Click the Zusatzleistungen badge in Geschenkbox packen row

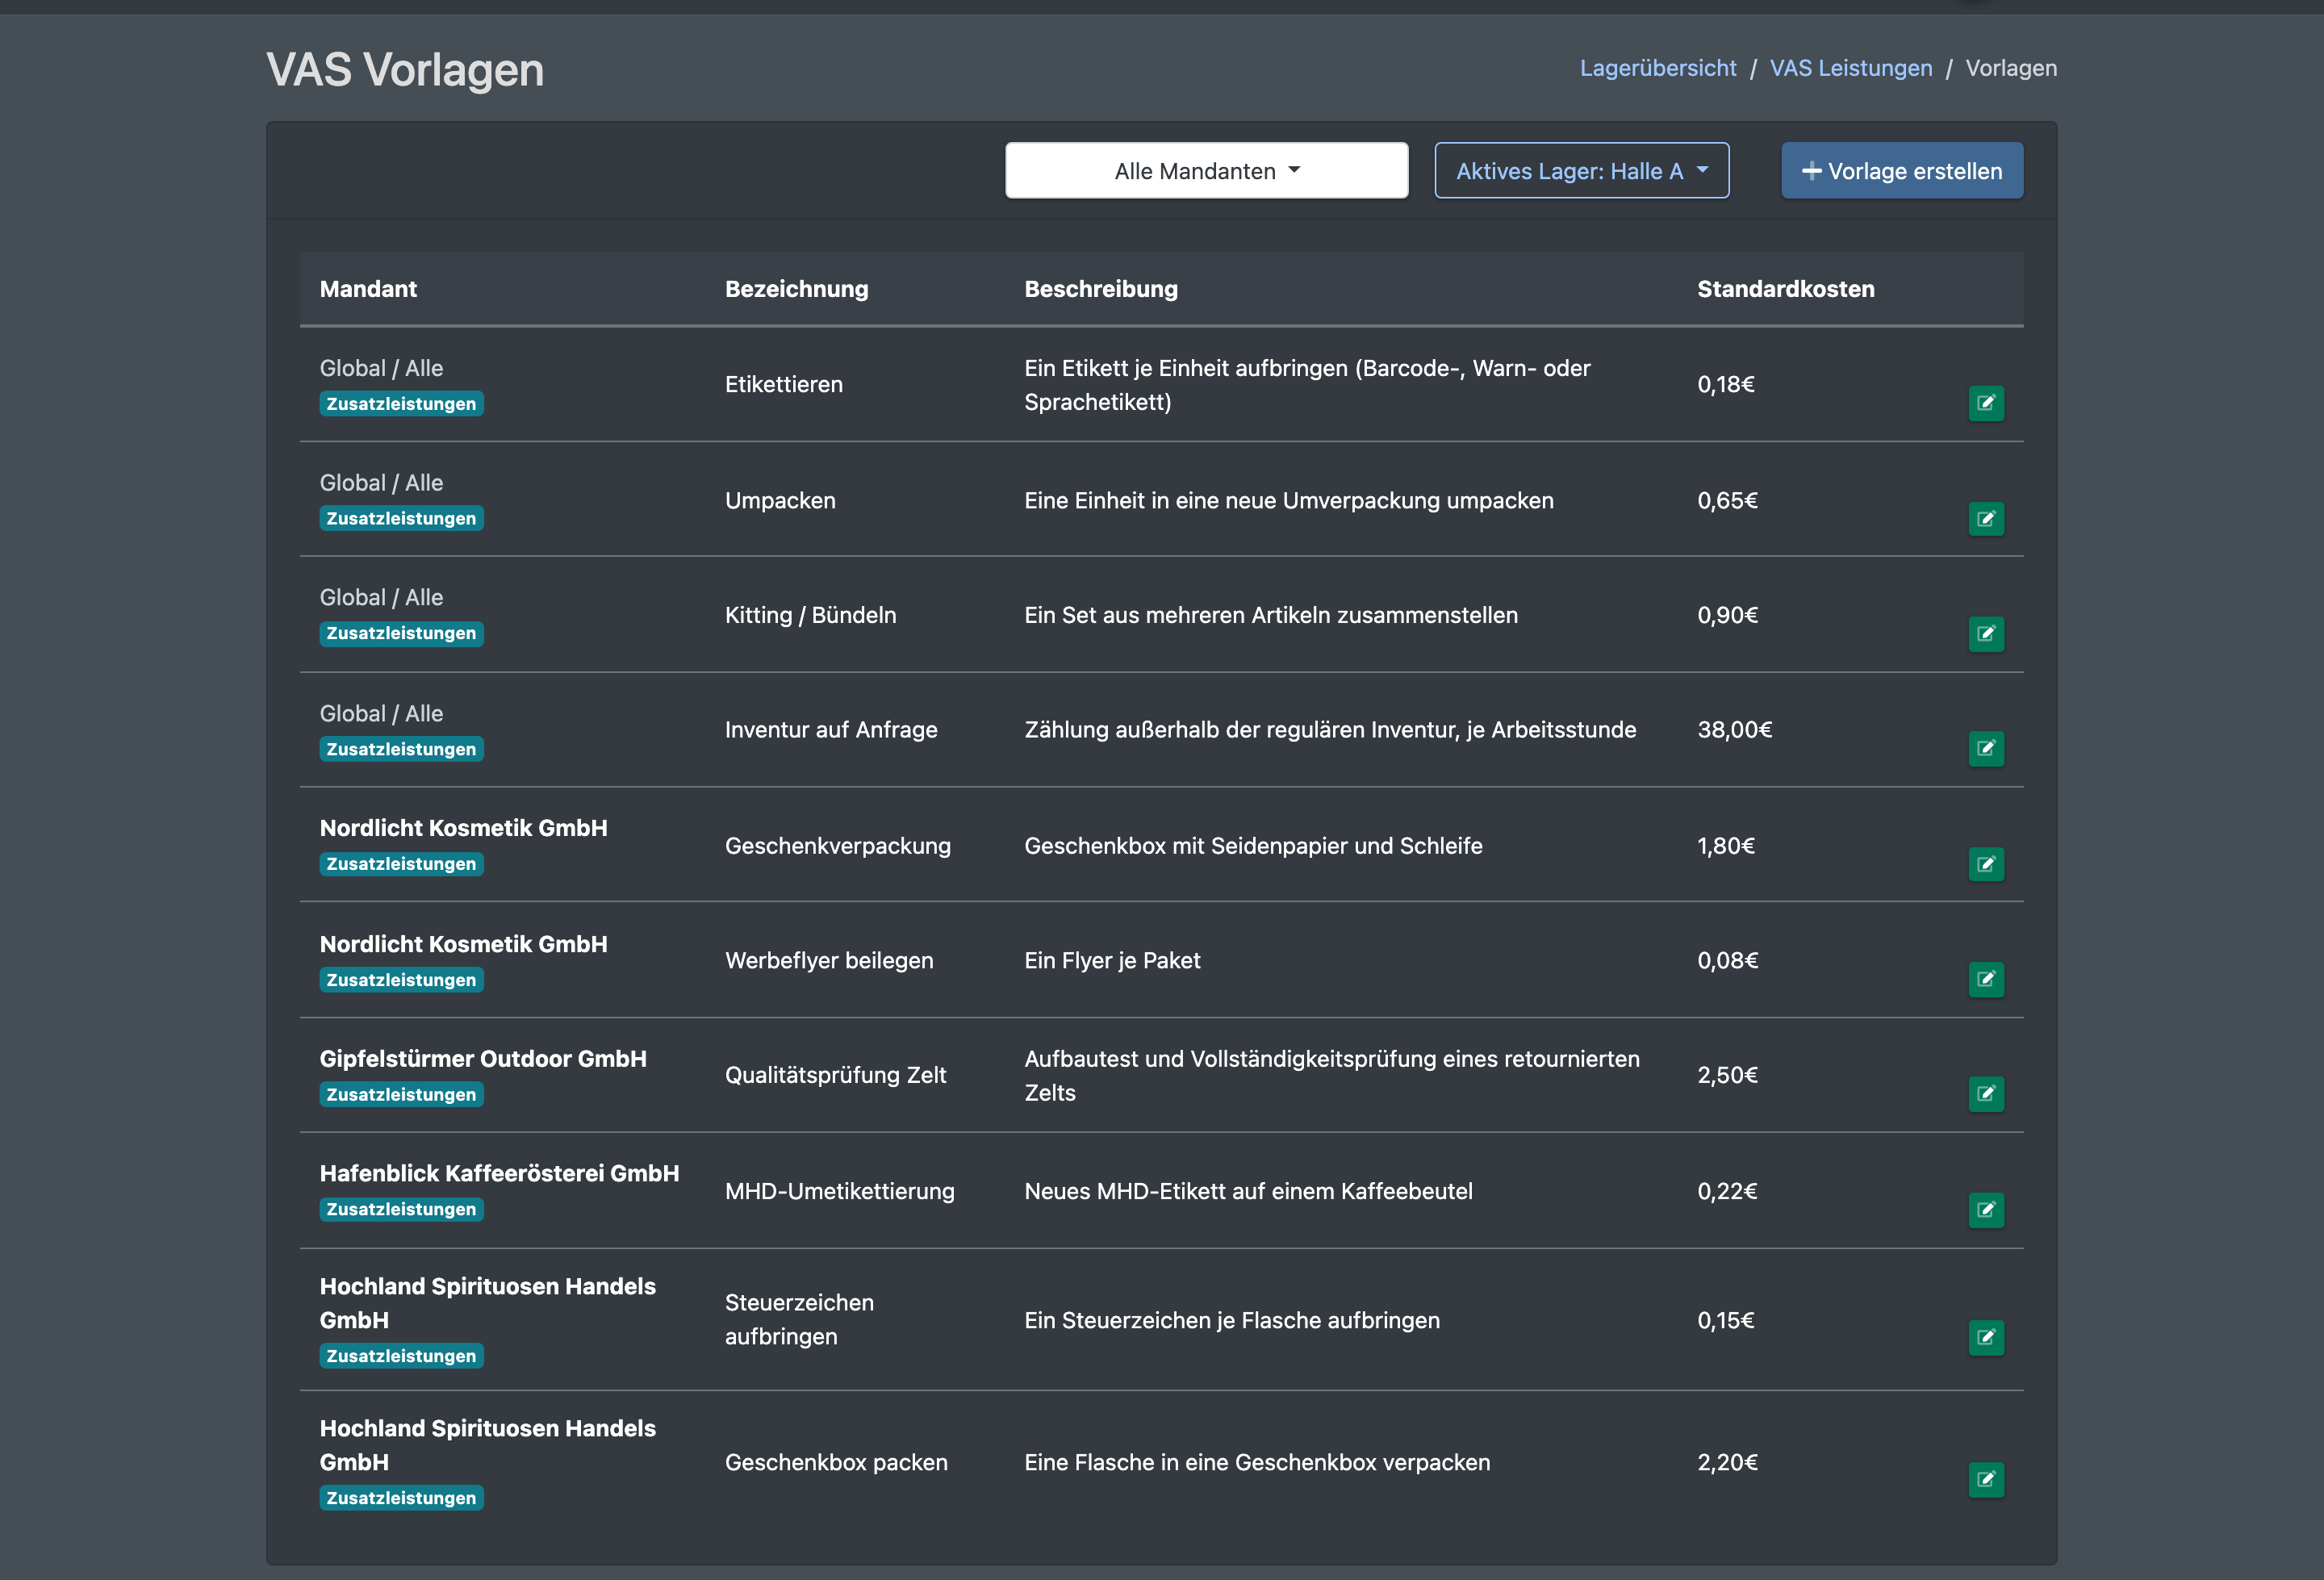click(x=401, y=1498)
